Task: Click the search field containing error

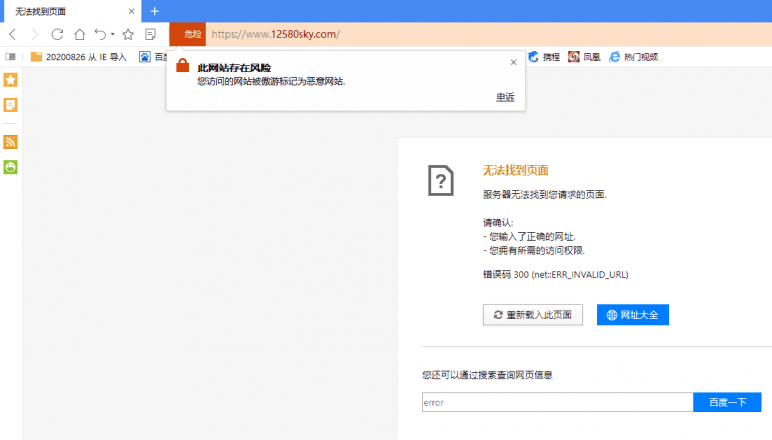Action: tap(557, 403)
